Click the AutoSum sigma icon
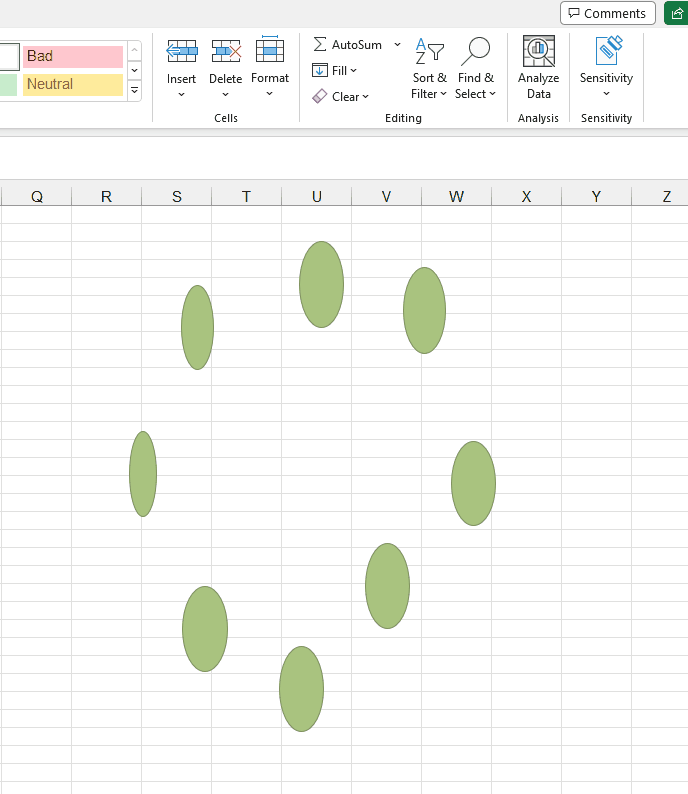688x794 pixels. point(320,45)
